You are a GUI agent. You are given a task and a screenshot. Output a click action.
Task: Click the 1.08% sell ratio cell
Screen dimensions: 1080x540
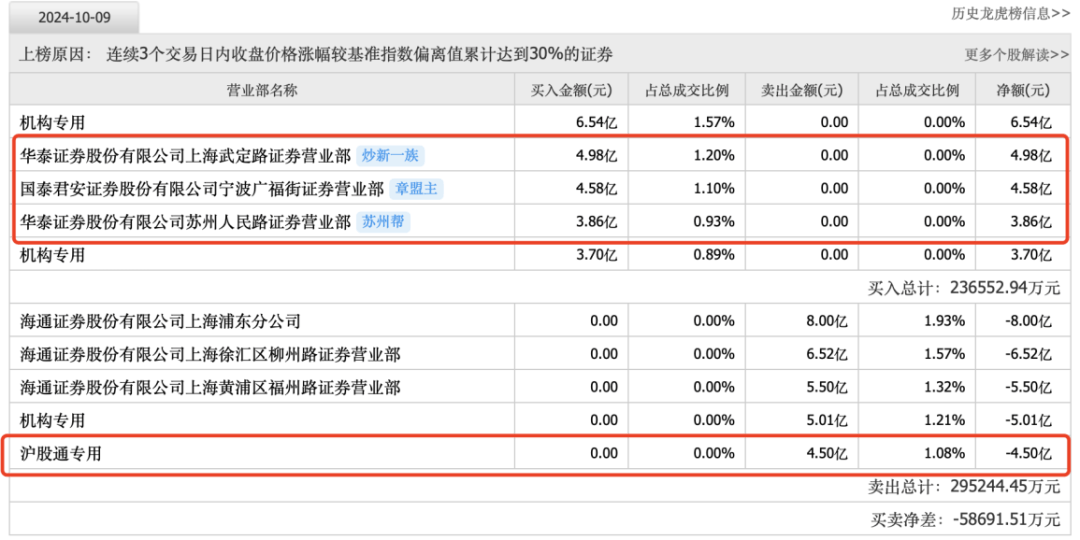pyautogui.click(x=944, y=454)
